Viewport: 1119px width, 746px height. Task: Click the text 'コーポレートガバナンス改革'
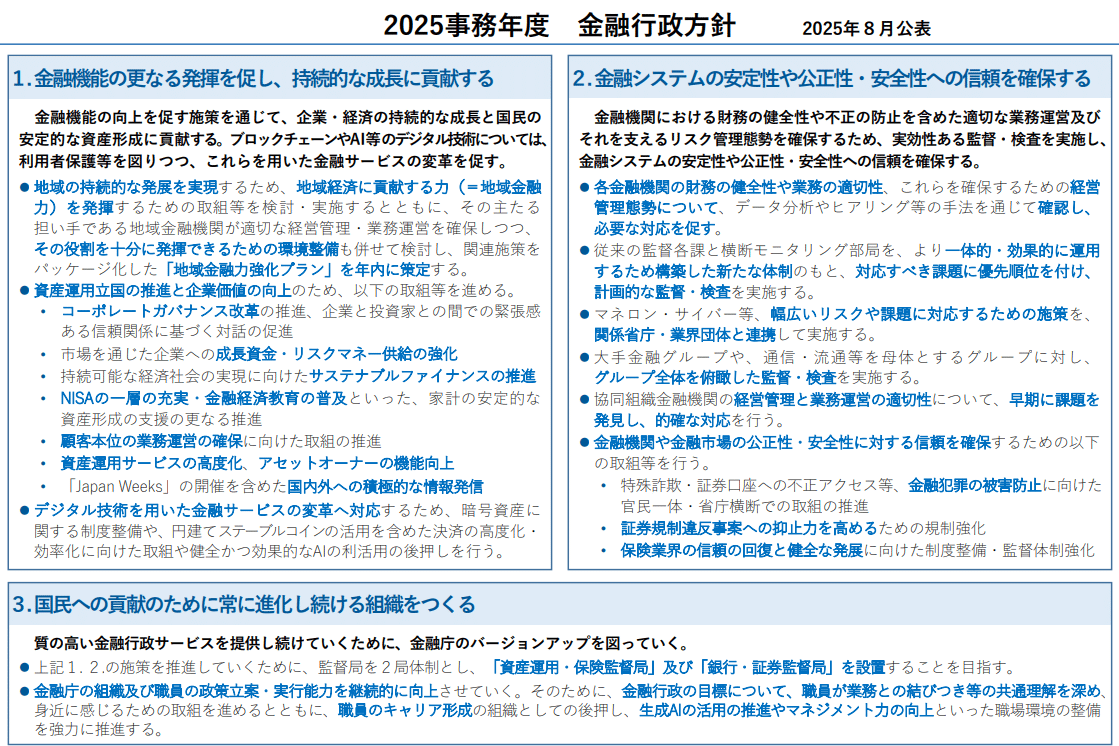160,311
